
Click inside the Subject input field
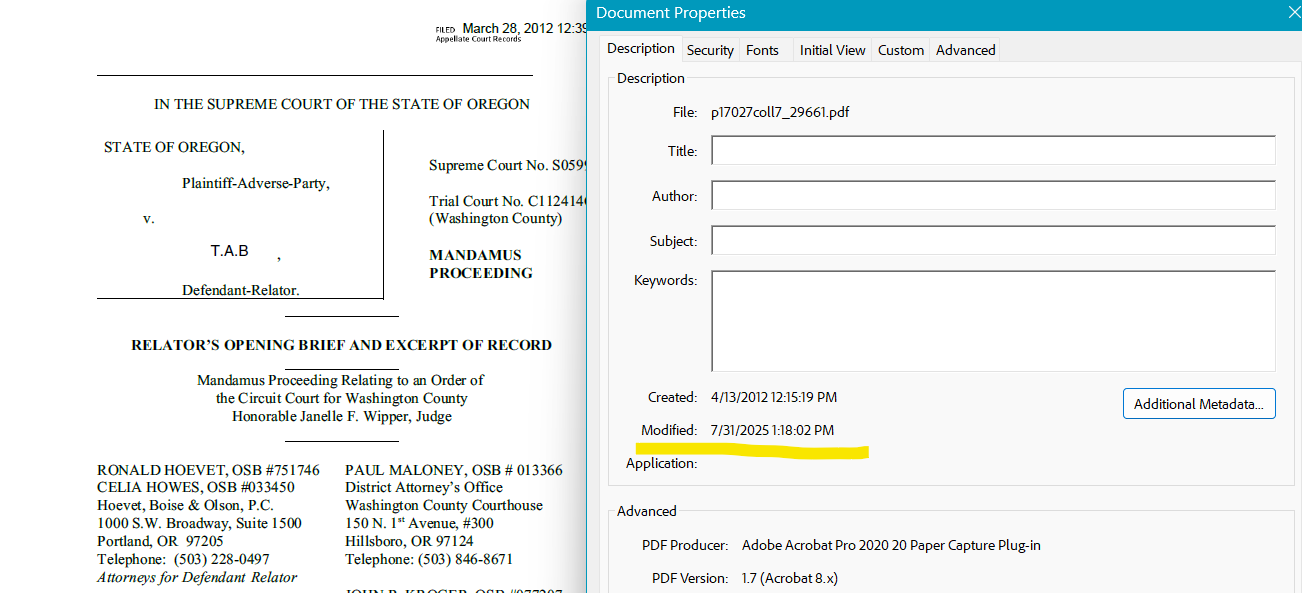pyautogui.click(x=993, y=240)
